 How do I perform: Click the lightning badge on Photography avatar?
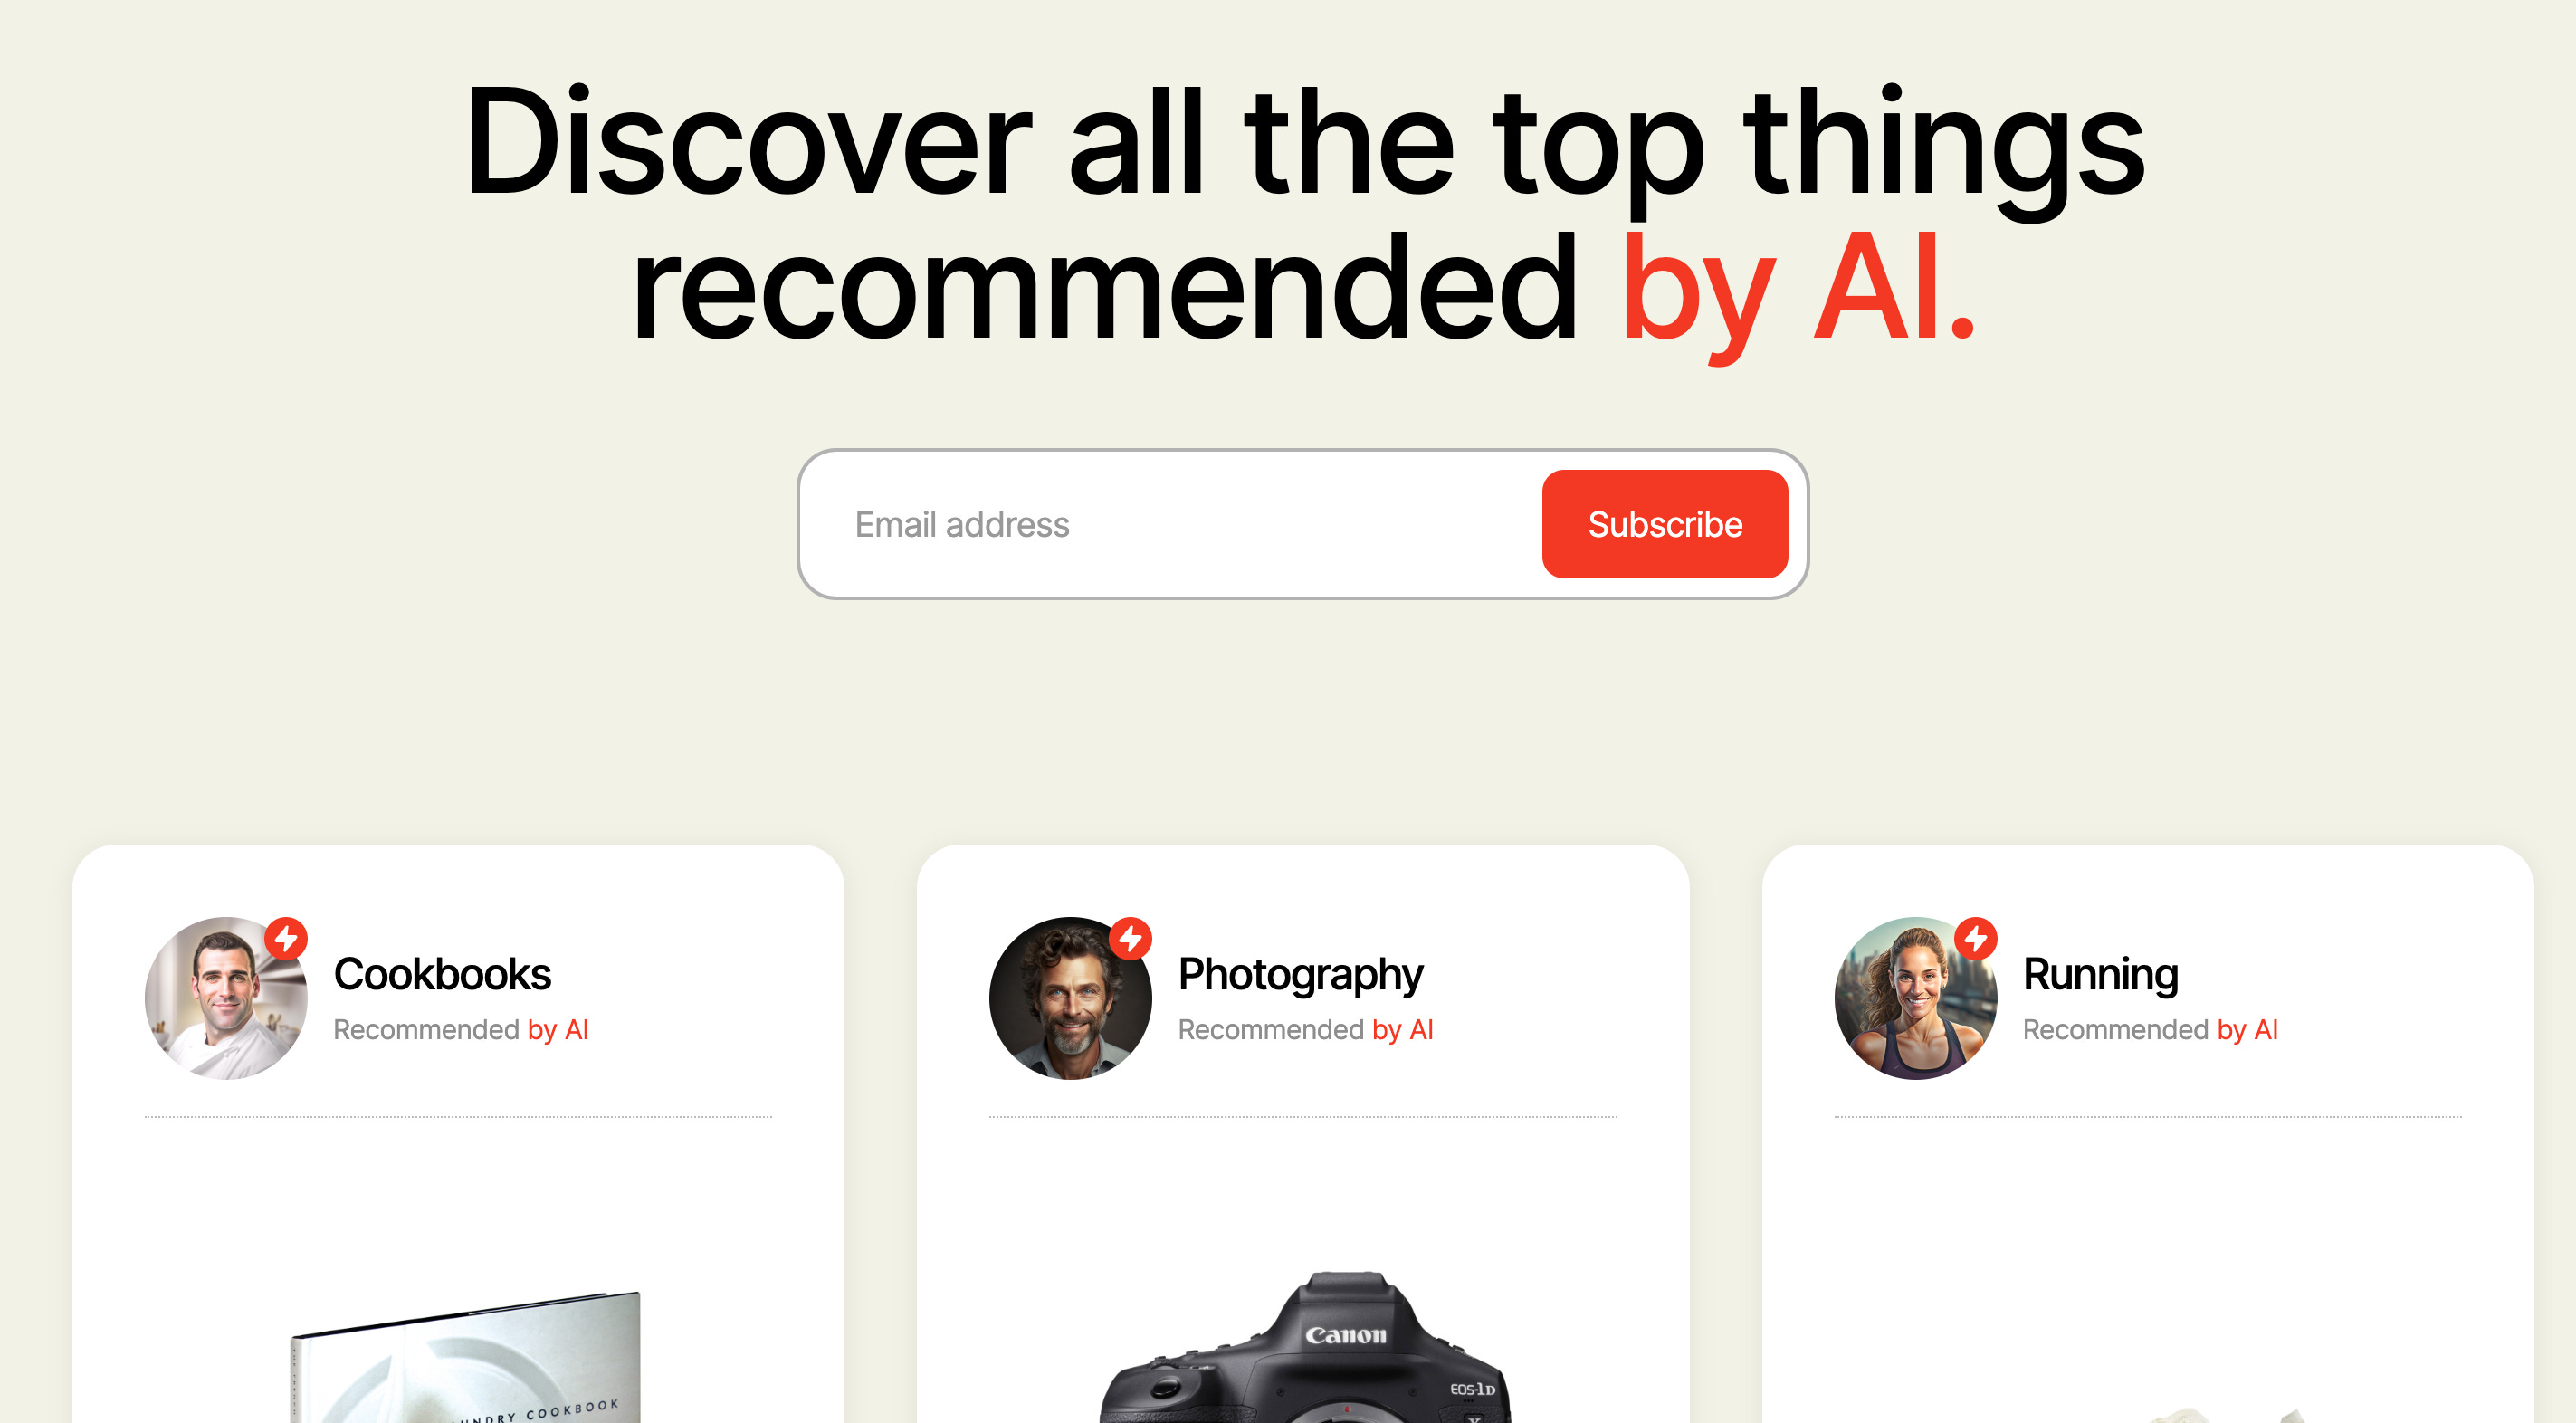(x=1131, y=939)
